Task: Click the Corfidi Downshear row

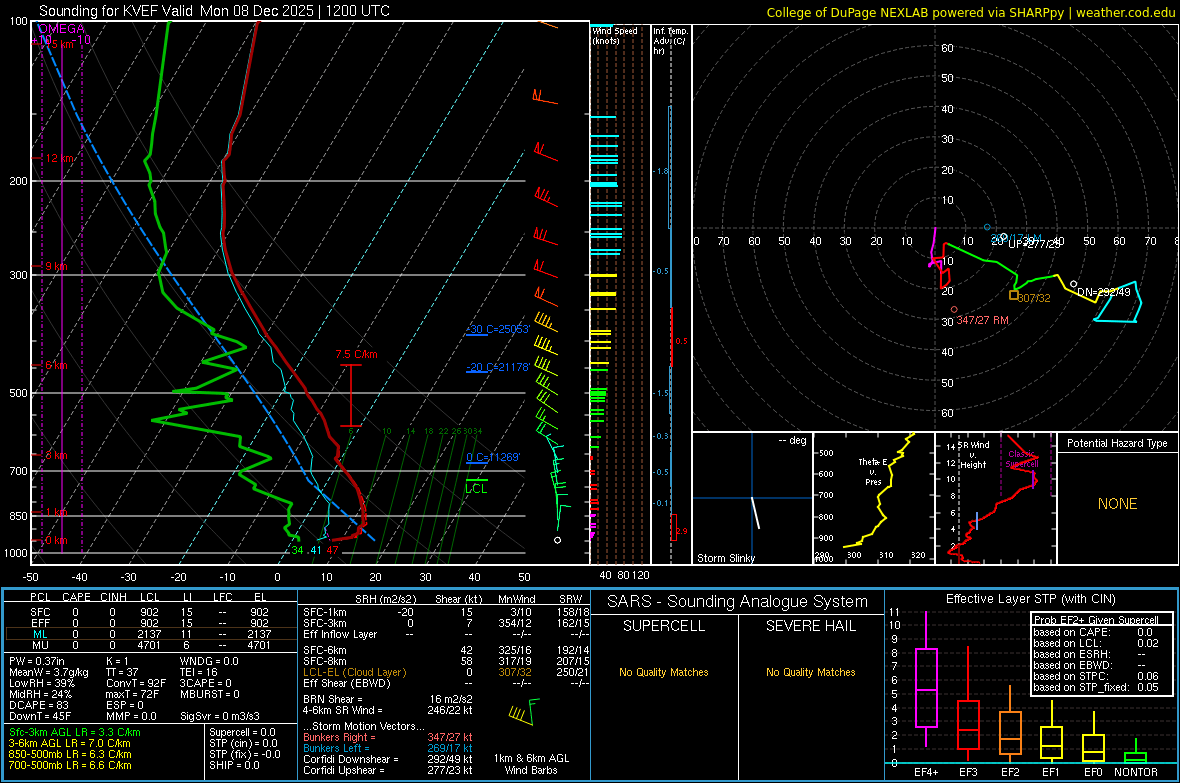Action: pos(388,759)
